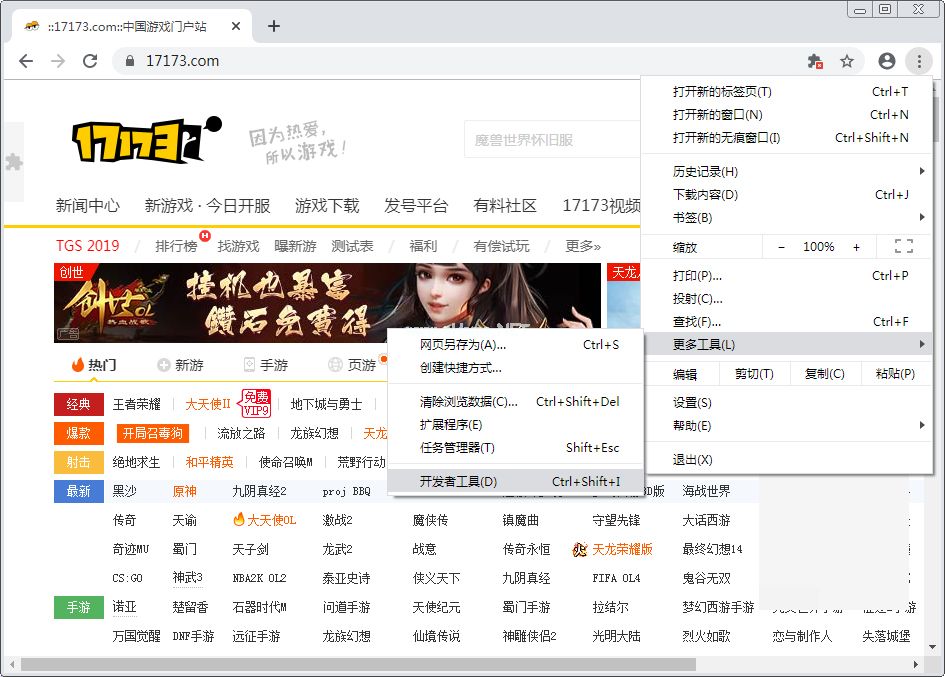
Task: Click the 免费VIP9 badge beside 大天使II
Action: click(256, 403)
